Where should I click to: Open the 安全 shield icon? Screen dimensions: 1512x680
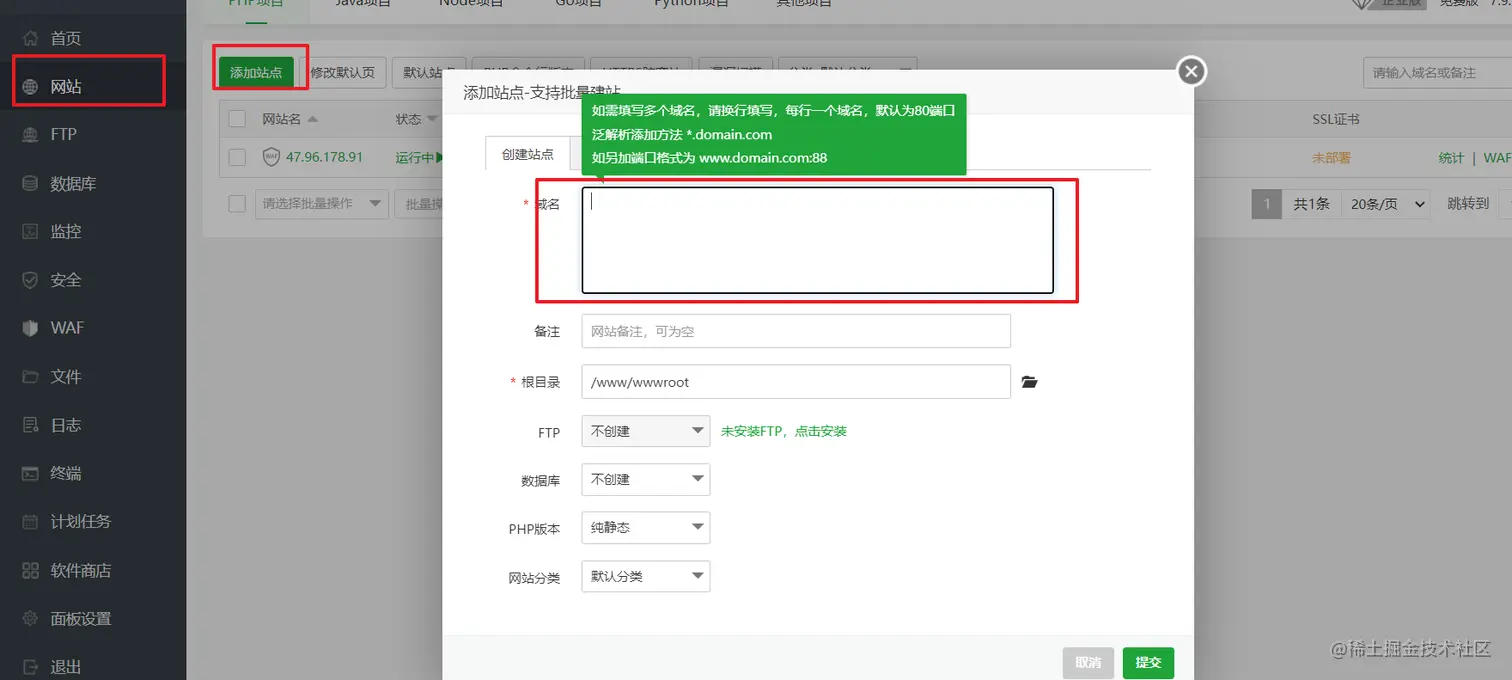point(30,280)
